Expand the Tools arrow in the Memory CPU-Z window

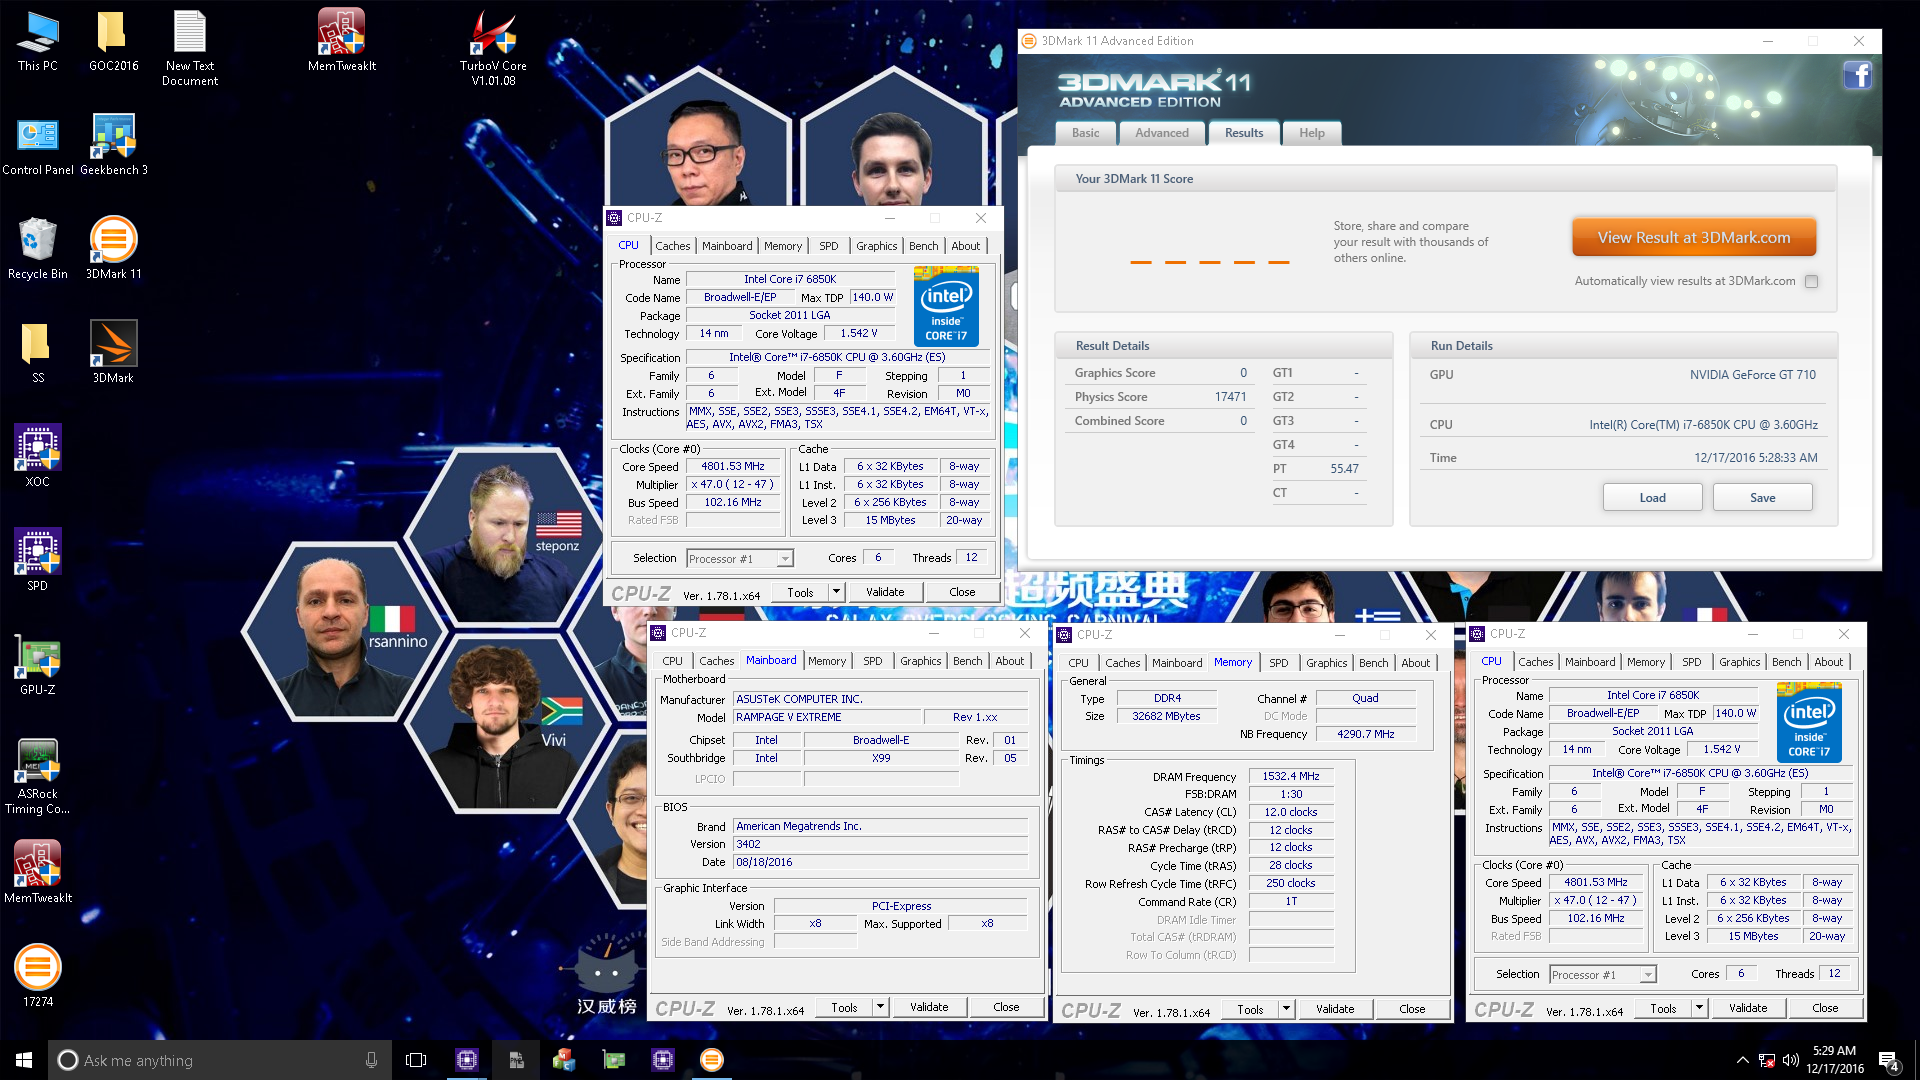[x=1287, y=1009]
